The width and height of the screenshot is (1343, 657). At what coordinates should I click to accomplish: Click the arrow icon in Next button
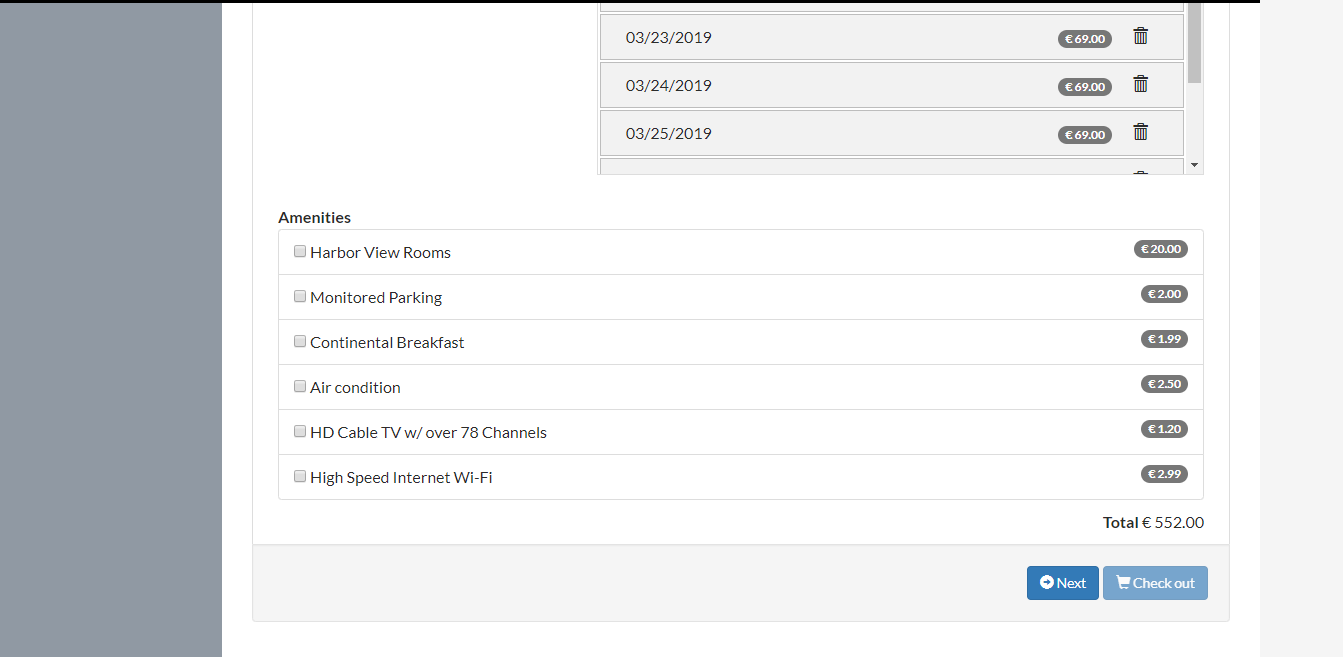point(1047,582)
